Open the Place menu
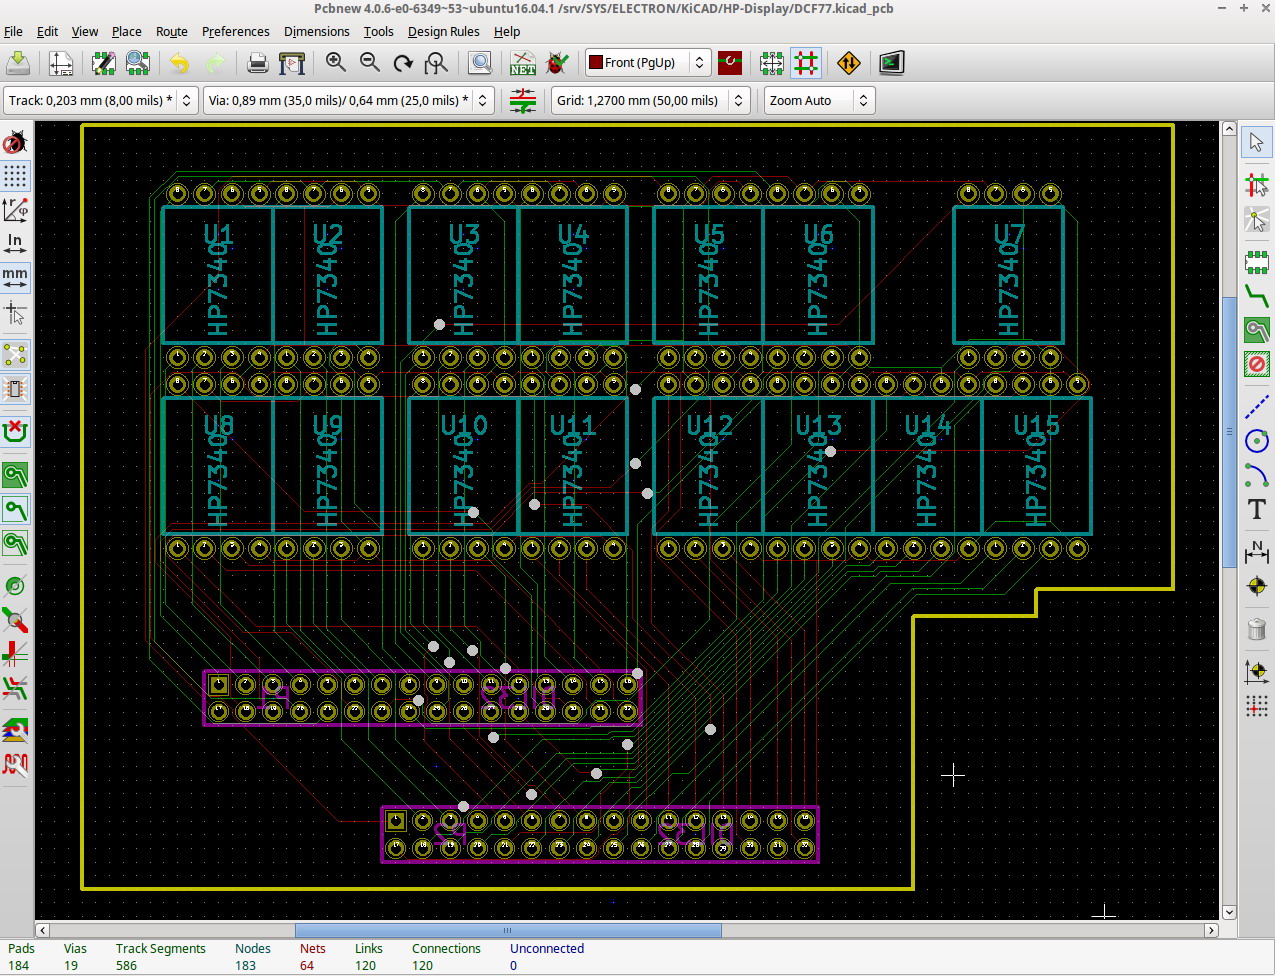The height and width of the screenshot is (976, 1275). 126,31
